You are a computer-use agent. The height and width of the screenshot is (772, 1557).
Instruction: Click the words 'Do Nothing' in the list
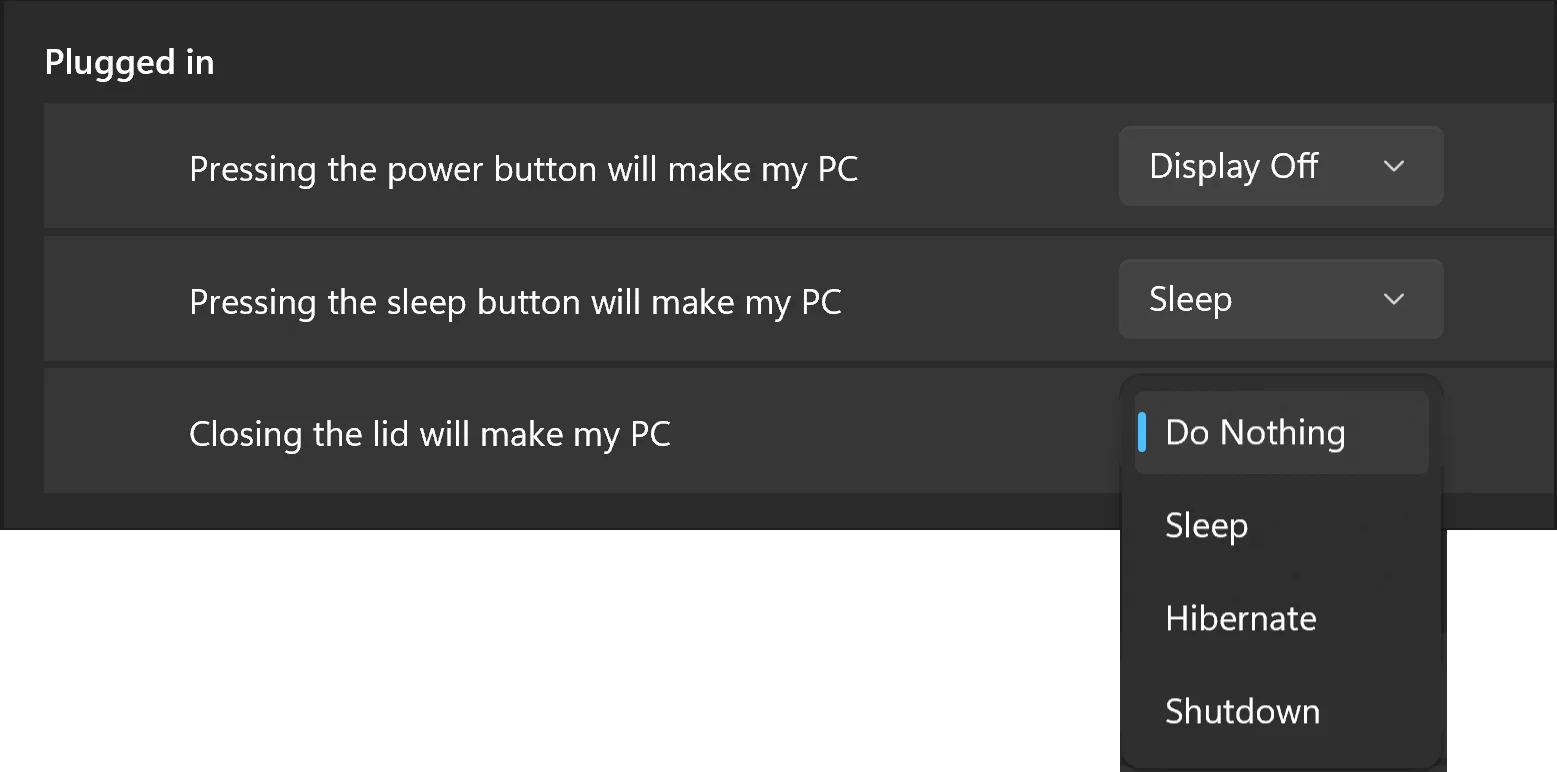pos(1255,433)
